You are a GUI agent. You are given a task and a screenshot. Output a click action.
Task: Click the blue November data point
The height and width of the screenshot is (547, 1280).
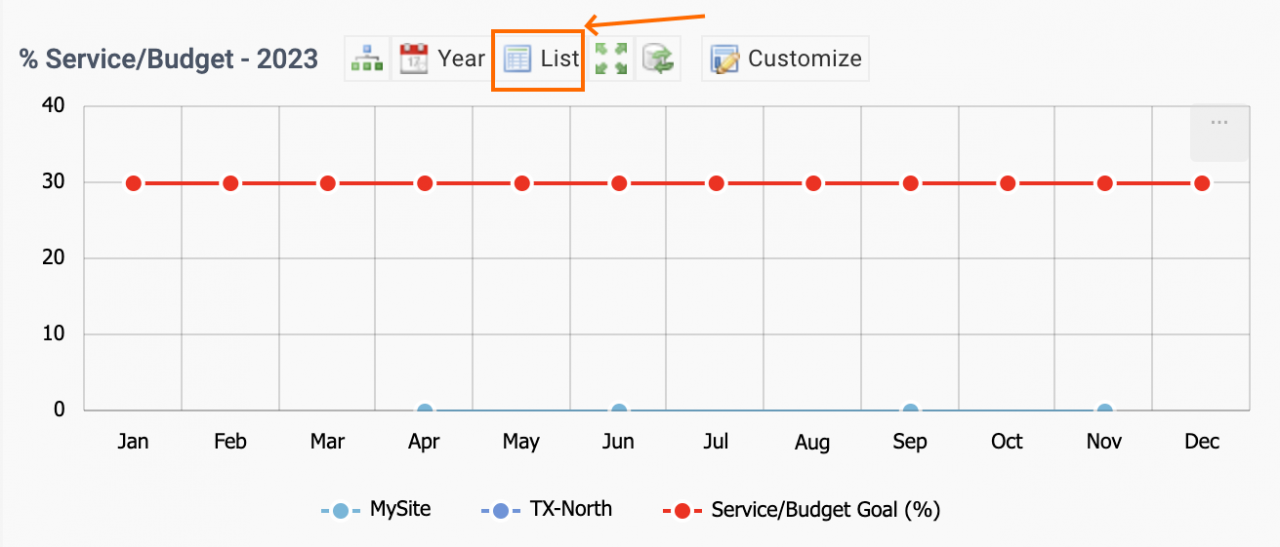[1104, 410]
